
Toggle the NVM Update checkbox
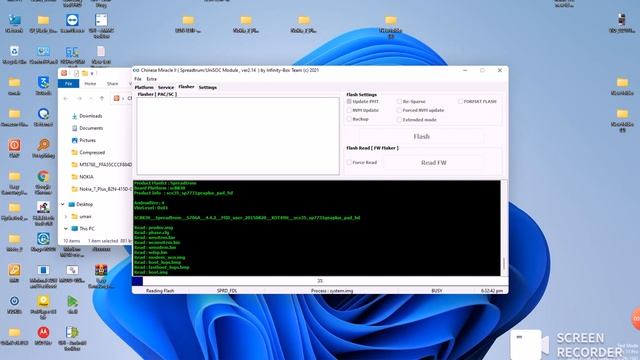tap(349, 110)
